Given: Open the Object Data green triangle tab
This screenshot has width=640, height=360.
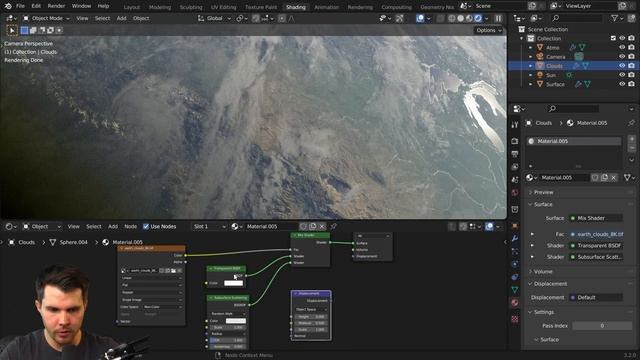Looking at the screenshot, I should pos(515,290).
